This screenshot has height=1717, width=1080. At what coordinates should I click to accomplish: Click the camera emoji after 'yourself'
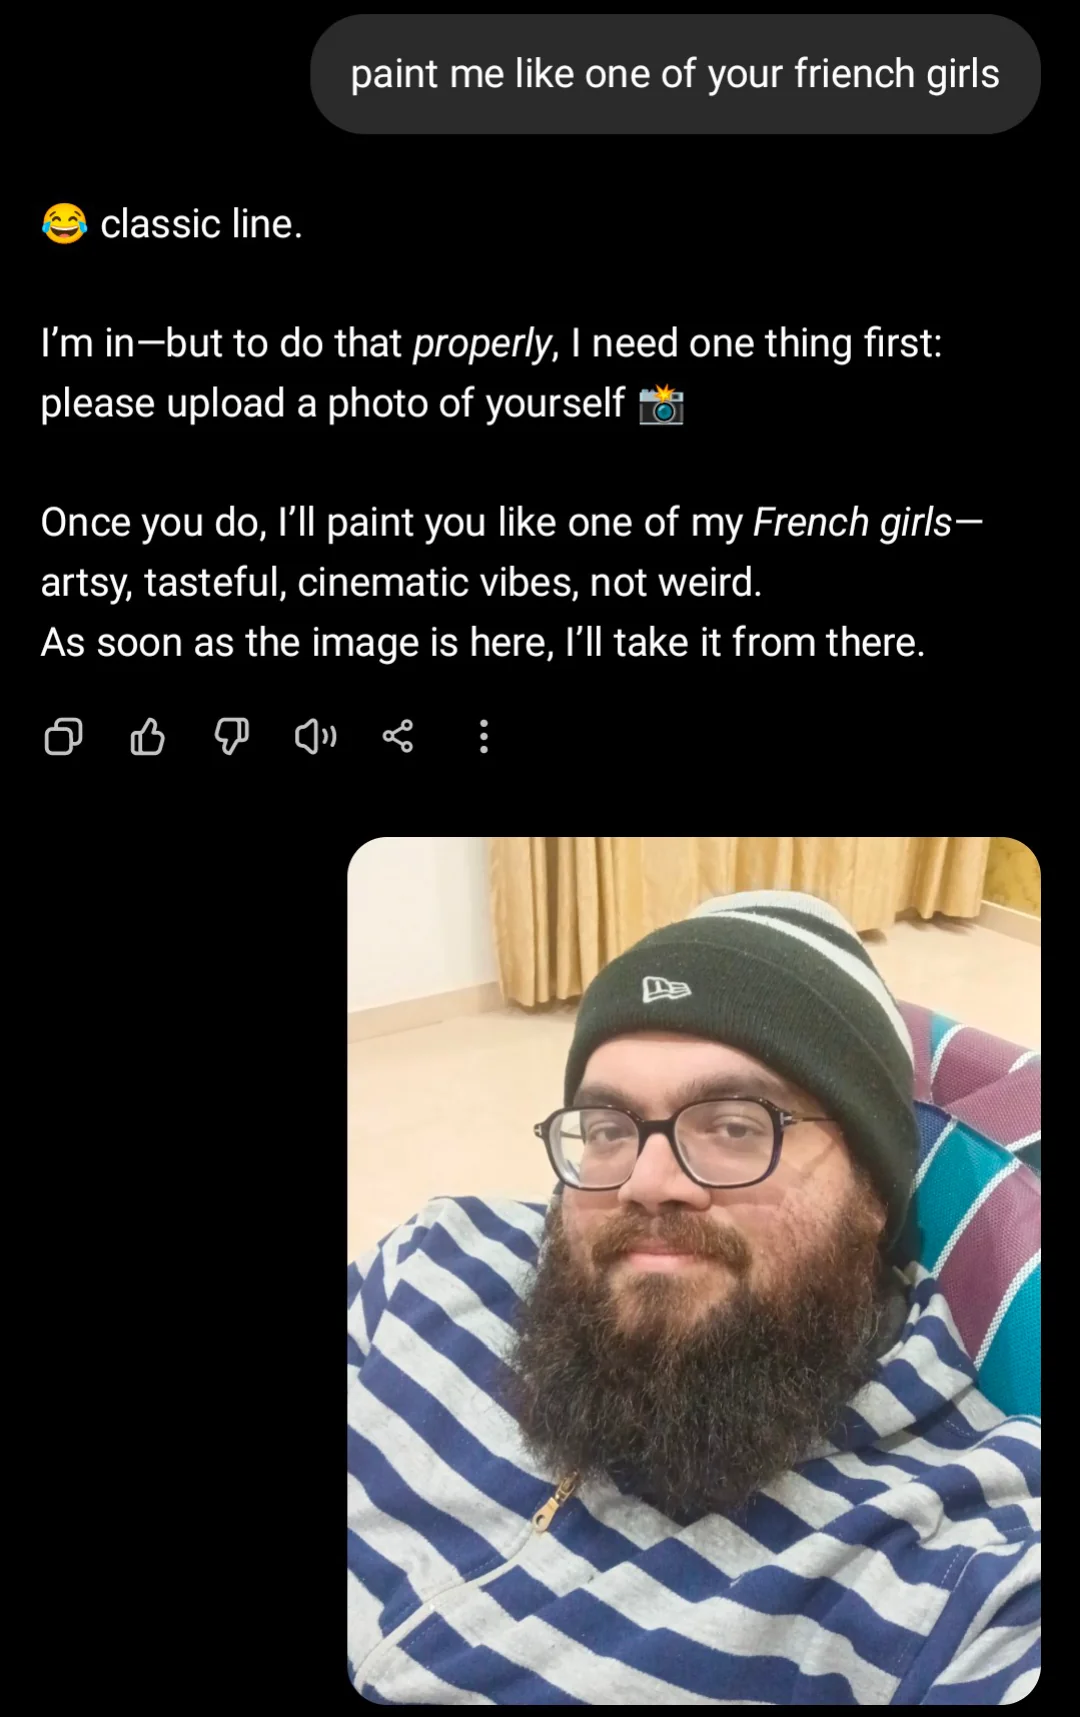pyautogui.click(x=661, y=404)
